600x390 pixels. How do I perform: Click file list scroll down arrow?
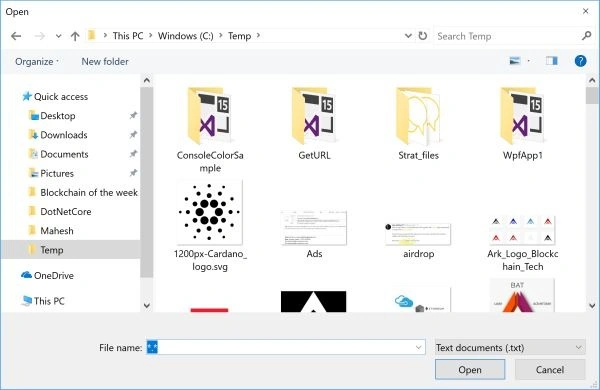(x=592, y=305)
